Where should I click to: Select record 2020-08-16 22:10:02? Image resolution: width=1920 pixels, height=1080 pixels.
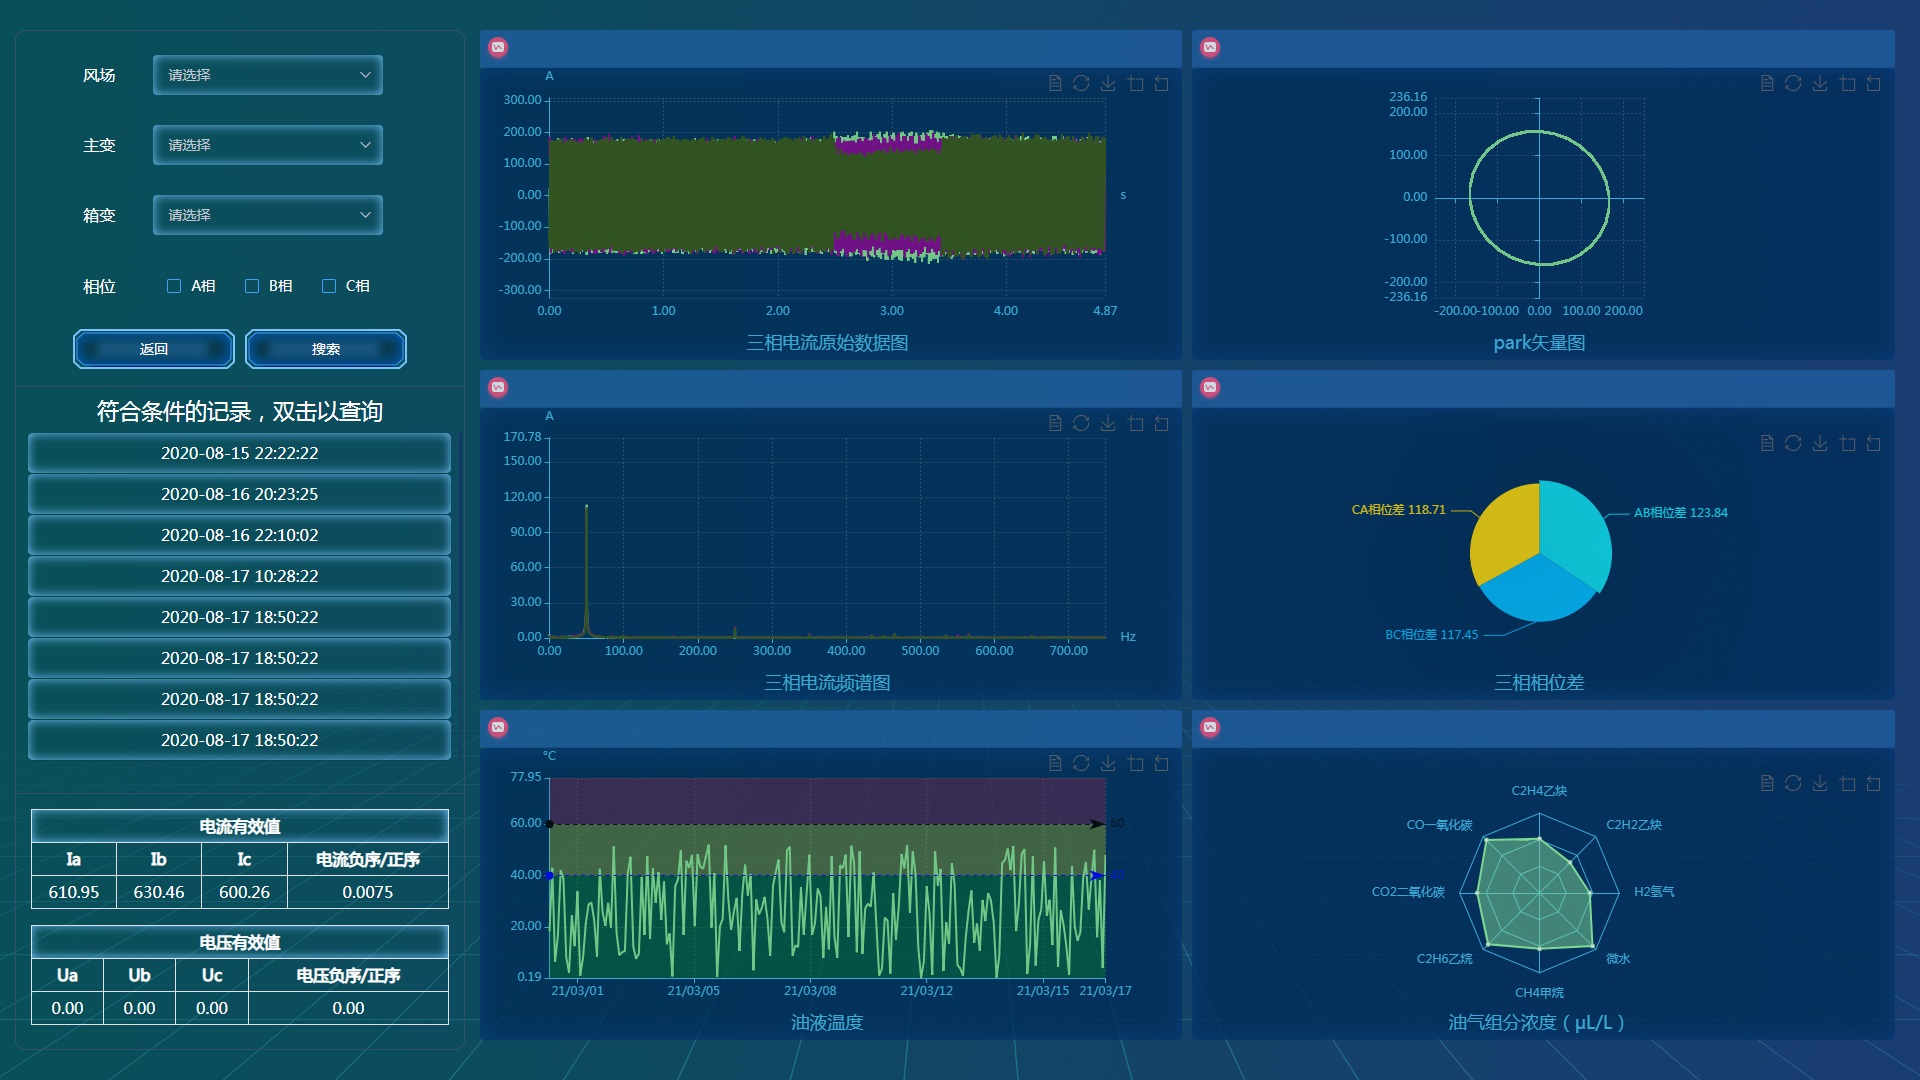(x=240, y=535)
